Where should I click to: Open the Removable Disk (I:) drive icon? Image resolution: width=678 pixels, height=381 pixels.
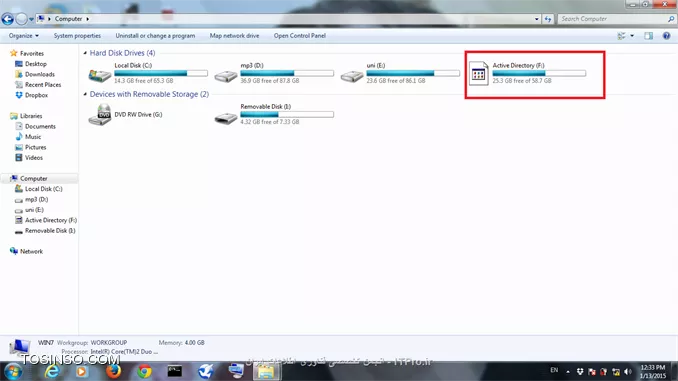(226, 118)
